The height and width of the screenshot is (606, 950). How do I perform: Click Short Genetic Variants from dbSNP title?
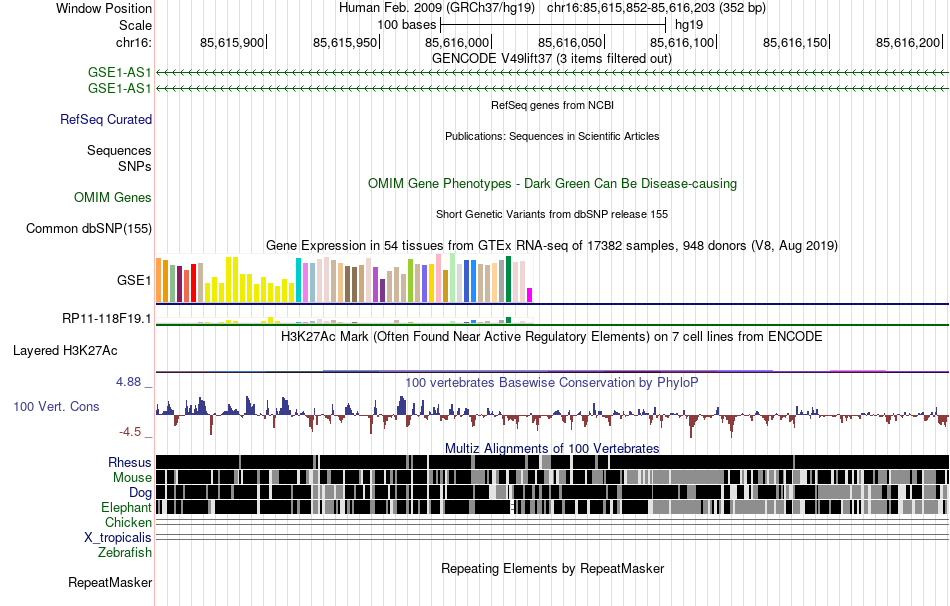[552, 215]
